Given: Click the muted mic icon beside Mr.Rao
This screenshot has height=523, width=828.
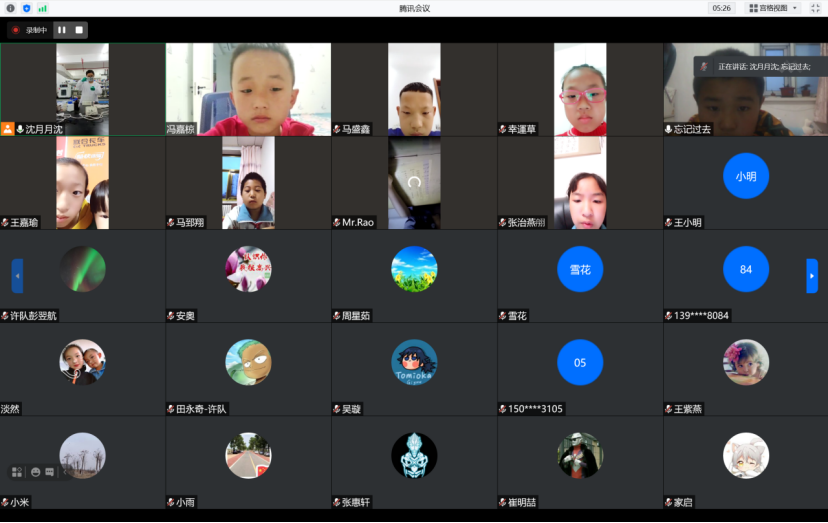Looking at the screenshot, I should pyautogui.click(x=337, y=222).
